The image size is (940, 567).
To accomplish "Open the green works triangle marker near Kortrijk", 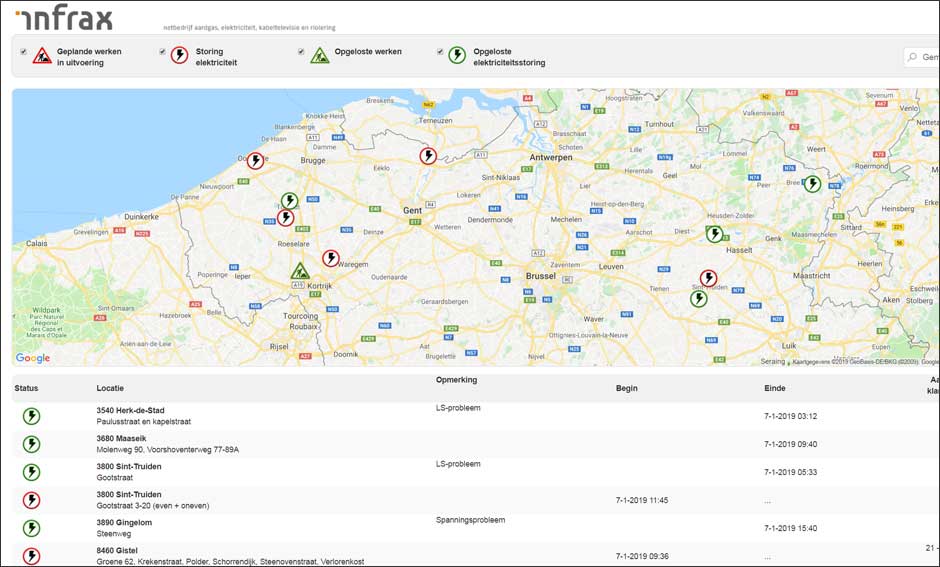I will point(300,272).
